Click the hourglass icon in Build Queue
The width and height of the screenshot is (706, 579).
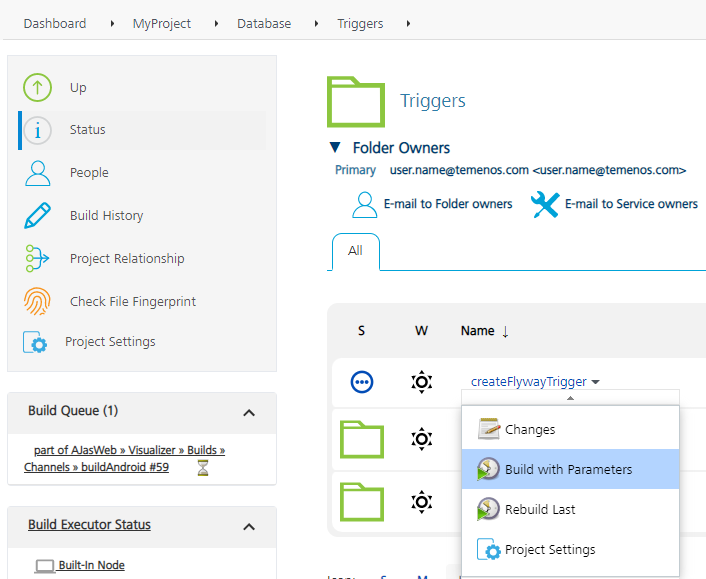pyautogui.click(x=203, y=467)
